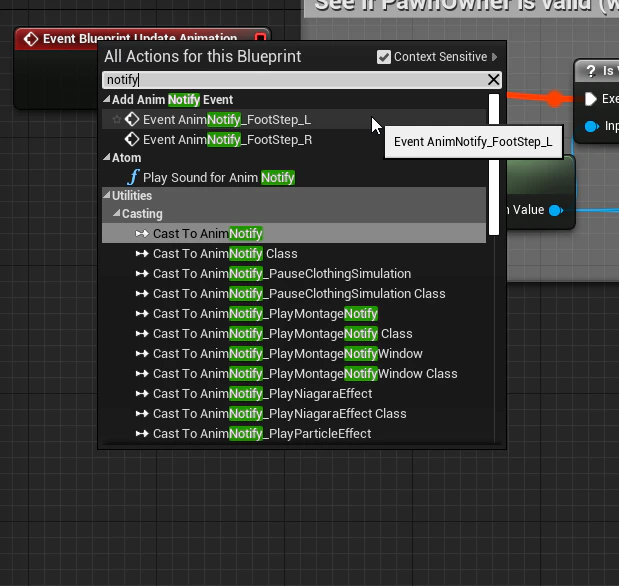Click the cast arrow icon beside Cast To AnimNotify
The height and width of the screenshot is (586, 619).
point(142,233)
